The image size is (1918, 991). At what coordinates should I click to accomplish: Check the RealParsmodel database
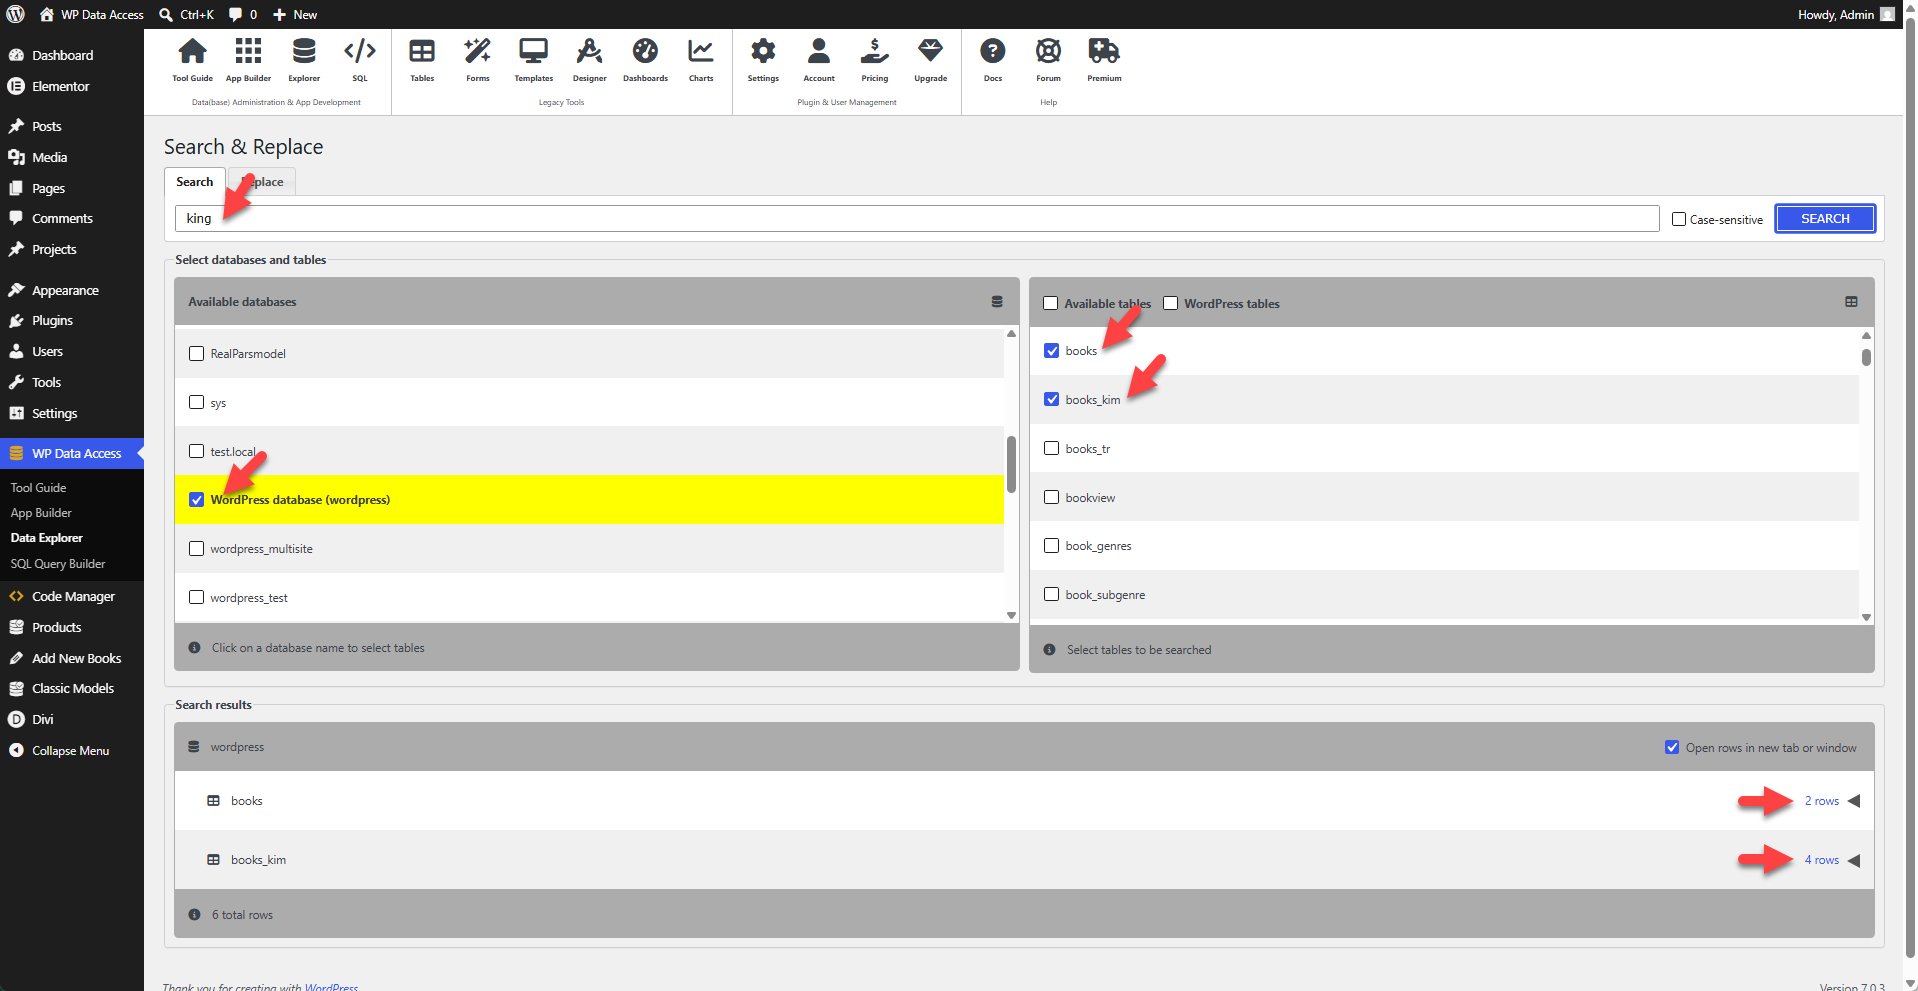197,353
